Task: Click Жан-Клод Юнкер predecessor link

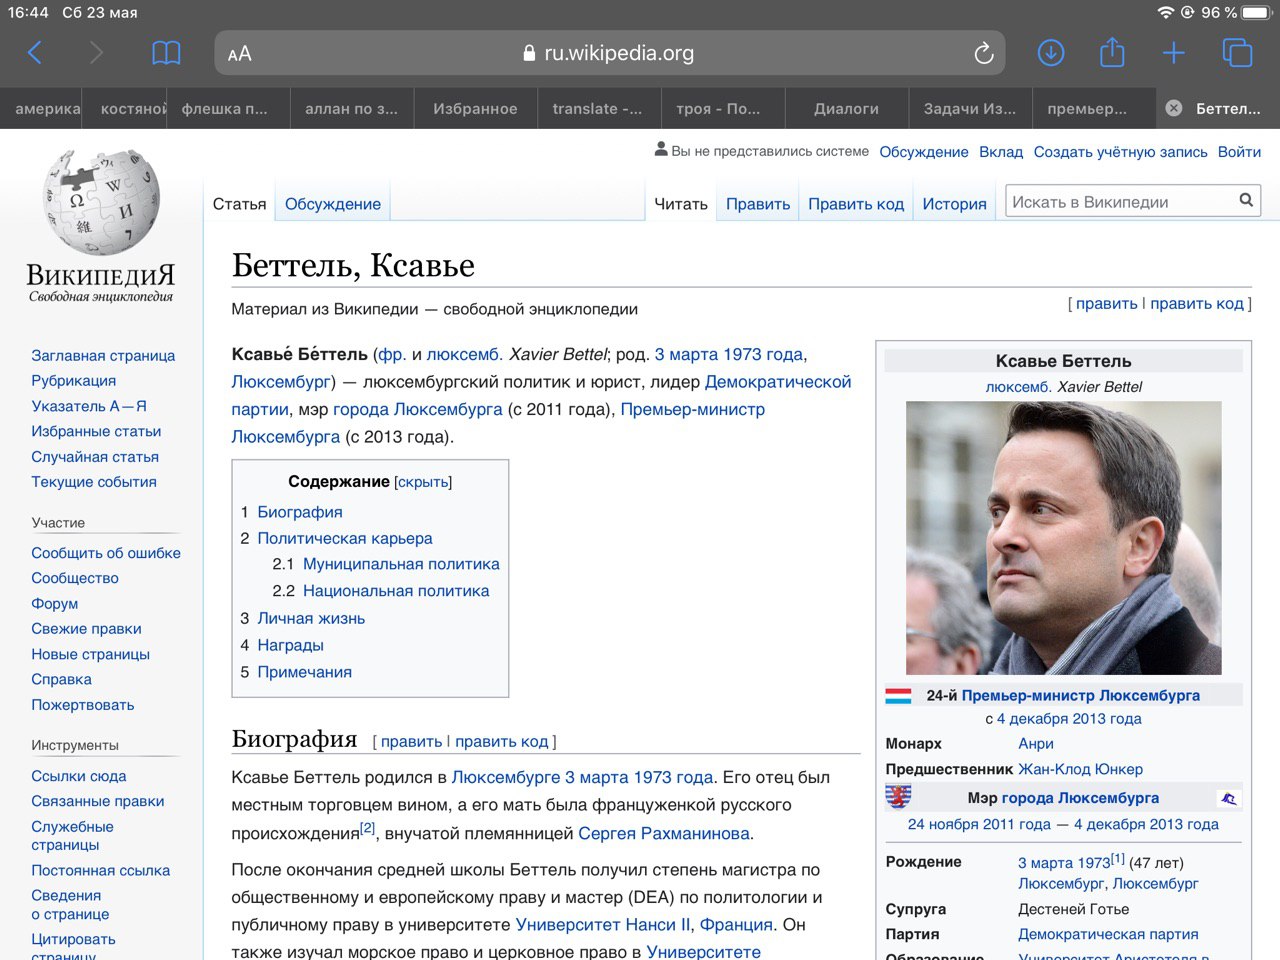Action: 1080,769
